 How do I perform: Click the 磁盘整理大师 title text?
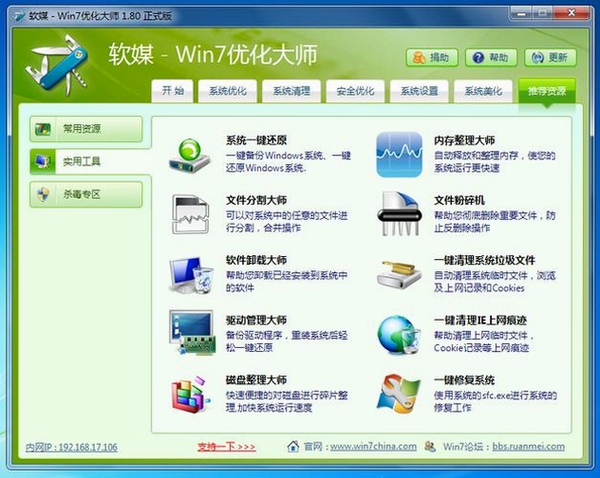pyautogui.click(x=256, y=380)
